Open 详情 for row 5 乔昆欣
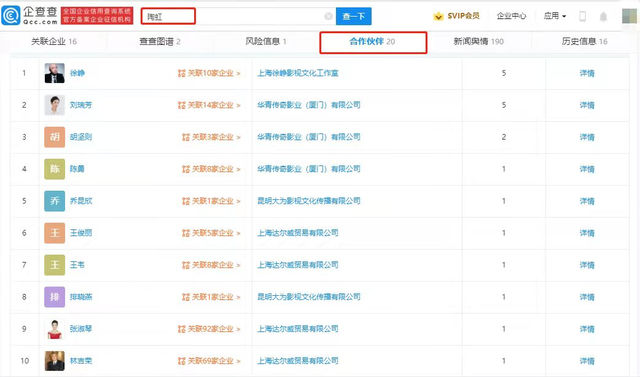Screen dimensions: 640x377 [x=587, y=201]
